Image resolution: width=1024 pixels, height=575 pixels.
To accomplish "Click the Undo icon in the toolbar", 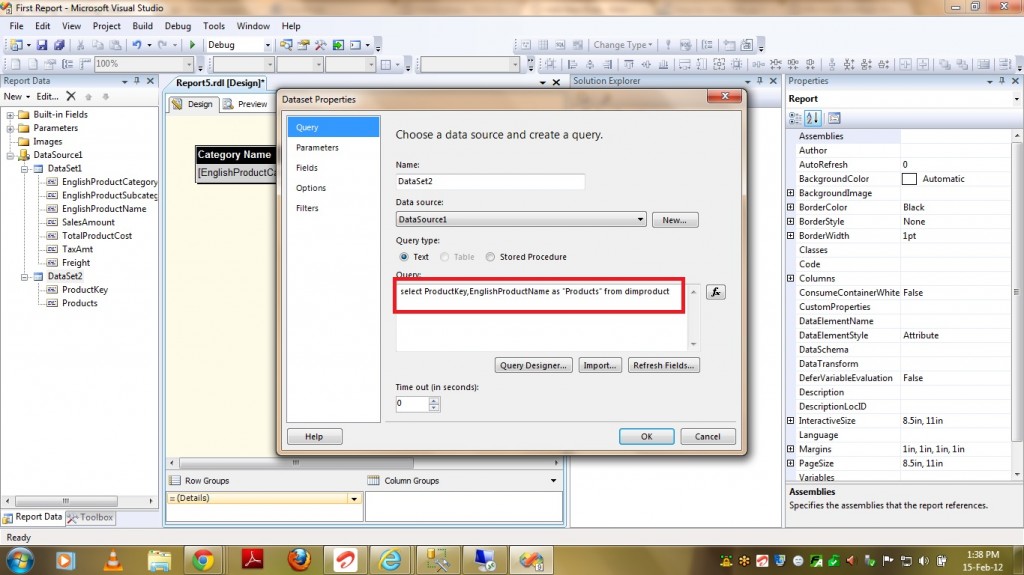I will pyautogui.click(x=136, y=45).
